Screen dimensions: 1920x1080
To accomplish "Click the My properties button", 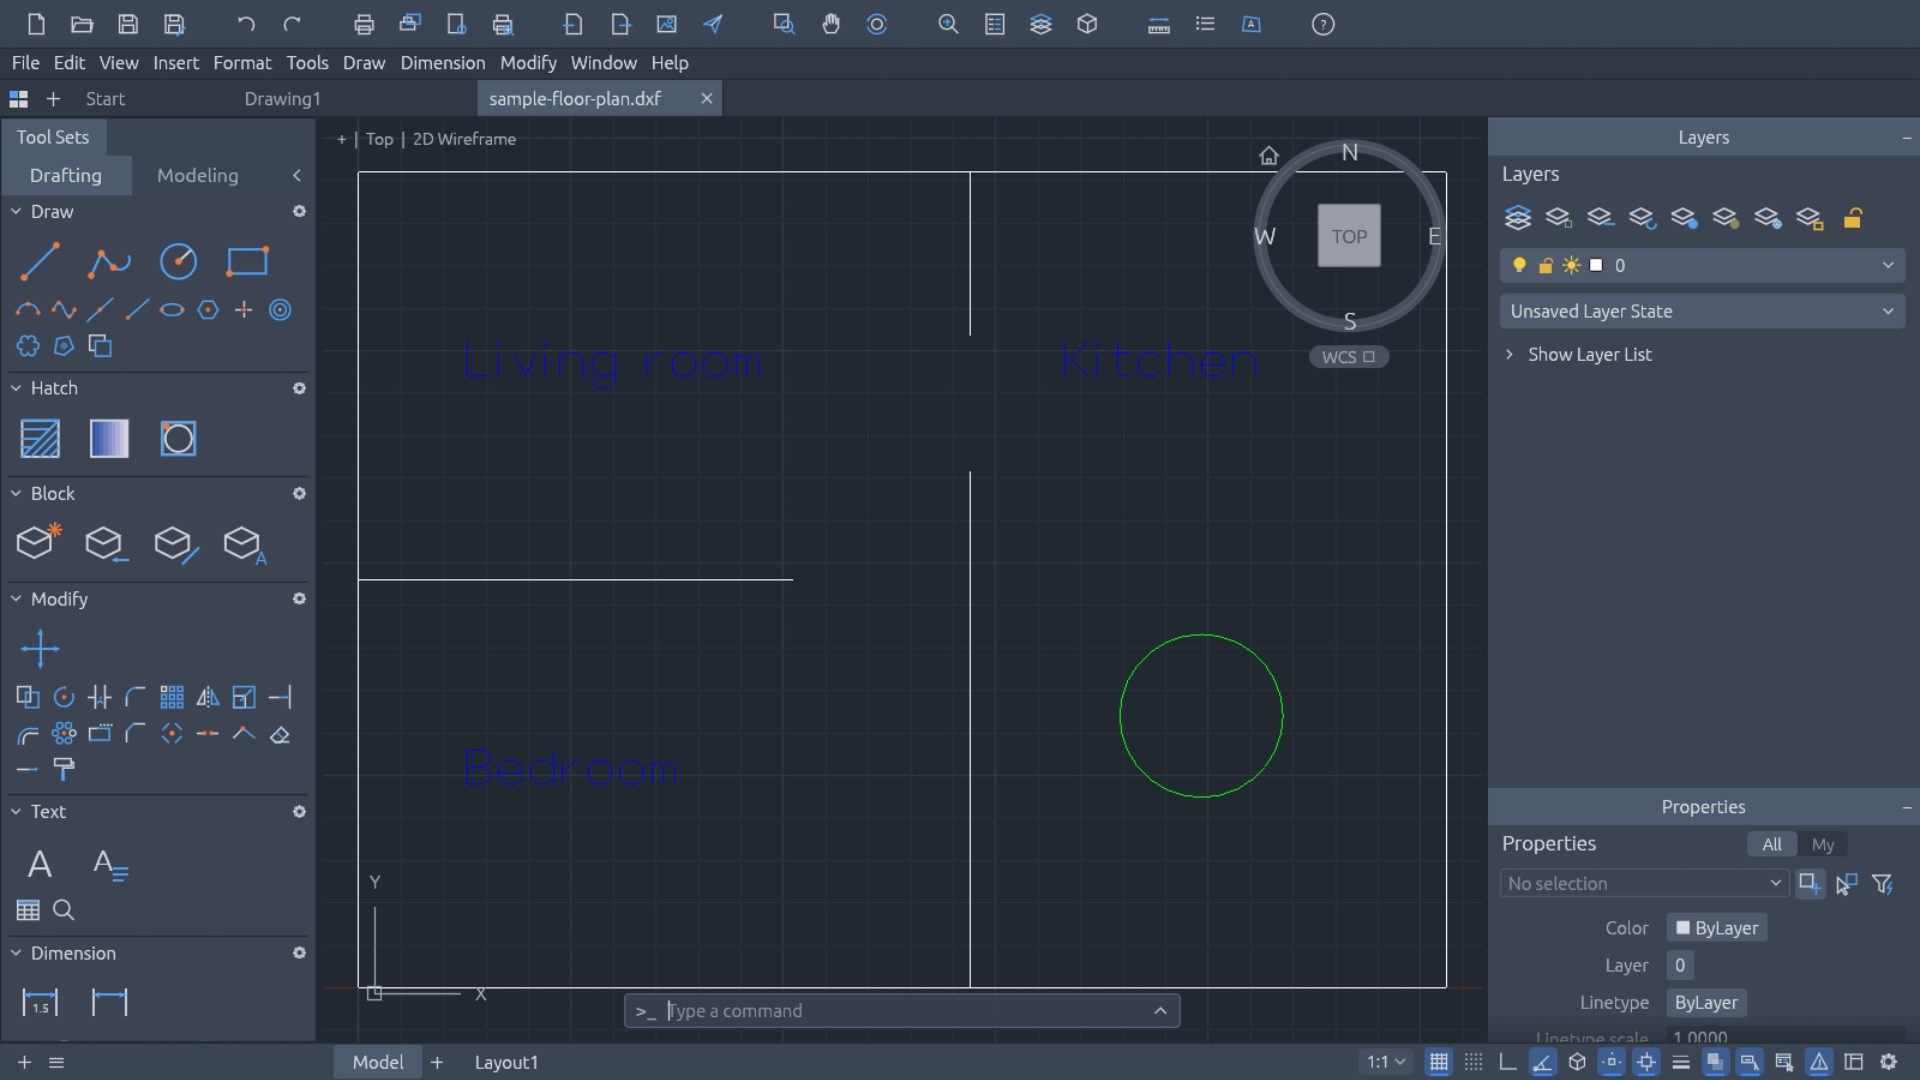I will [1822, 844].
